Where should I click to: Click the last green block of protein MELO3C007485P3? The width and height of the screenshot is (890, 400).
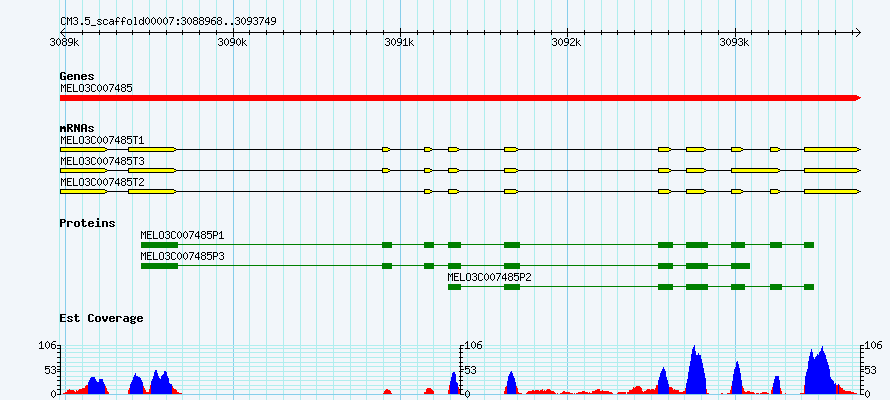pyautogui.click(x=740, y=266)
